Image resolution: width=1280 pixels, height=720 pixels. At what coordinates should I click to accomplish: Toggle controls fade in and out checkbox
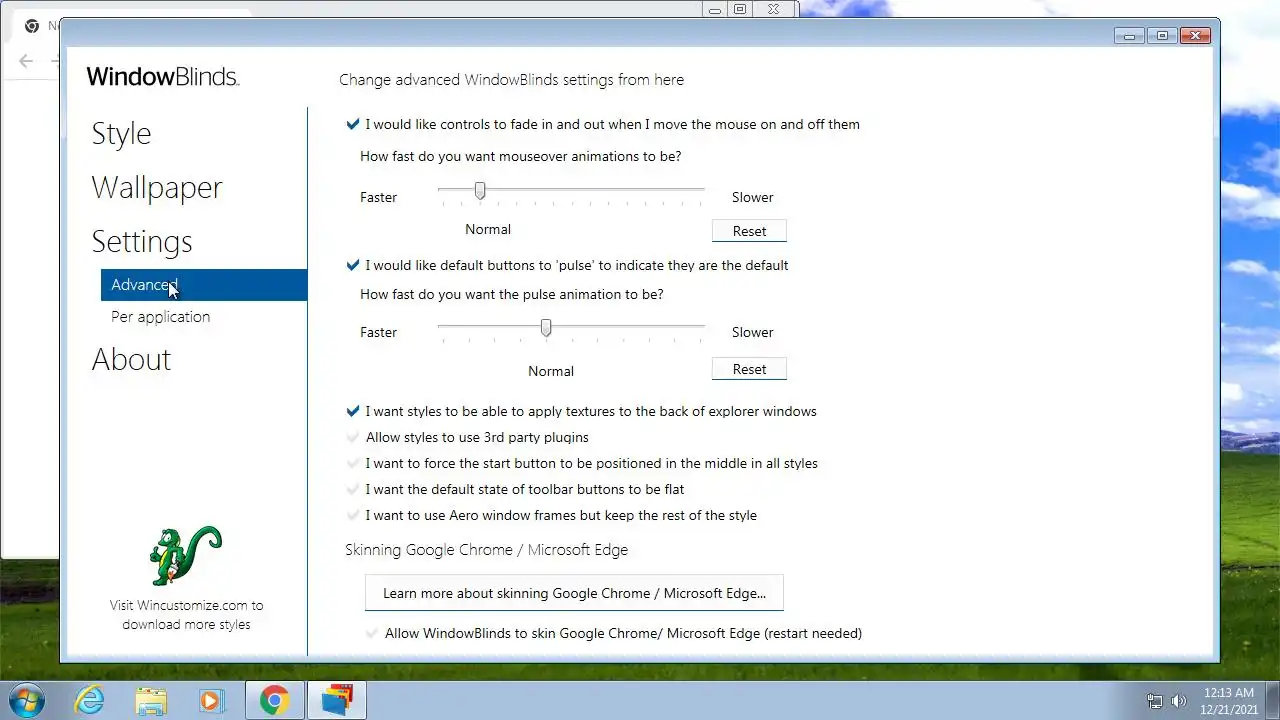coord(352,124)
